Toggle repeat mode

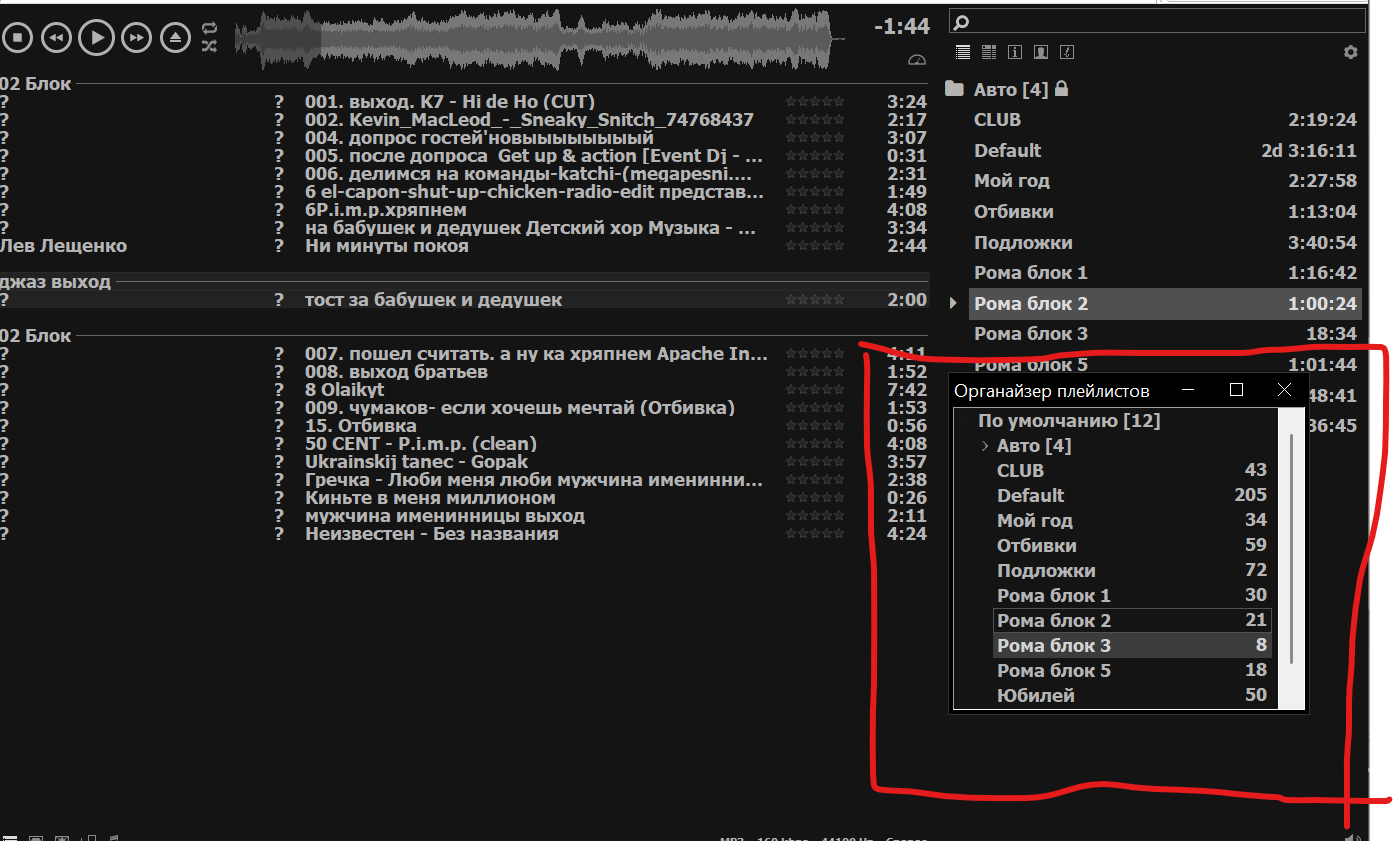tap(209, 29)
